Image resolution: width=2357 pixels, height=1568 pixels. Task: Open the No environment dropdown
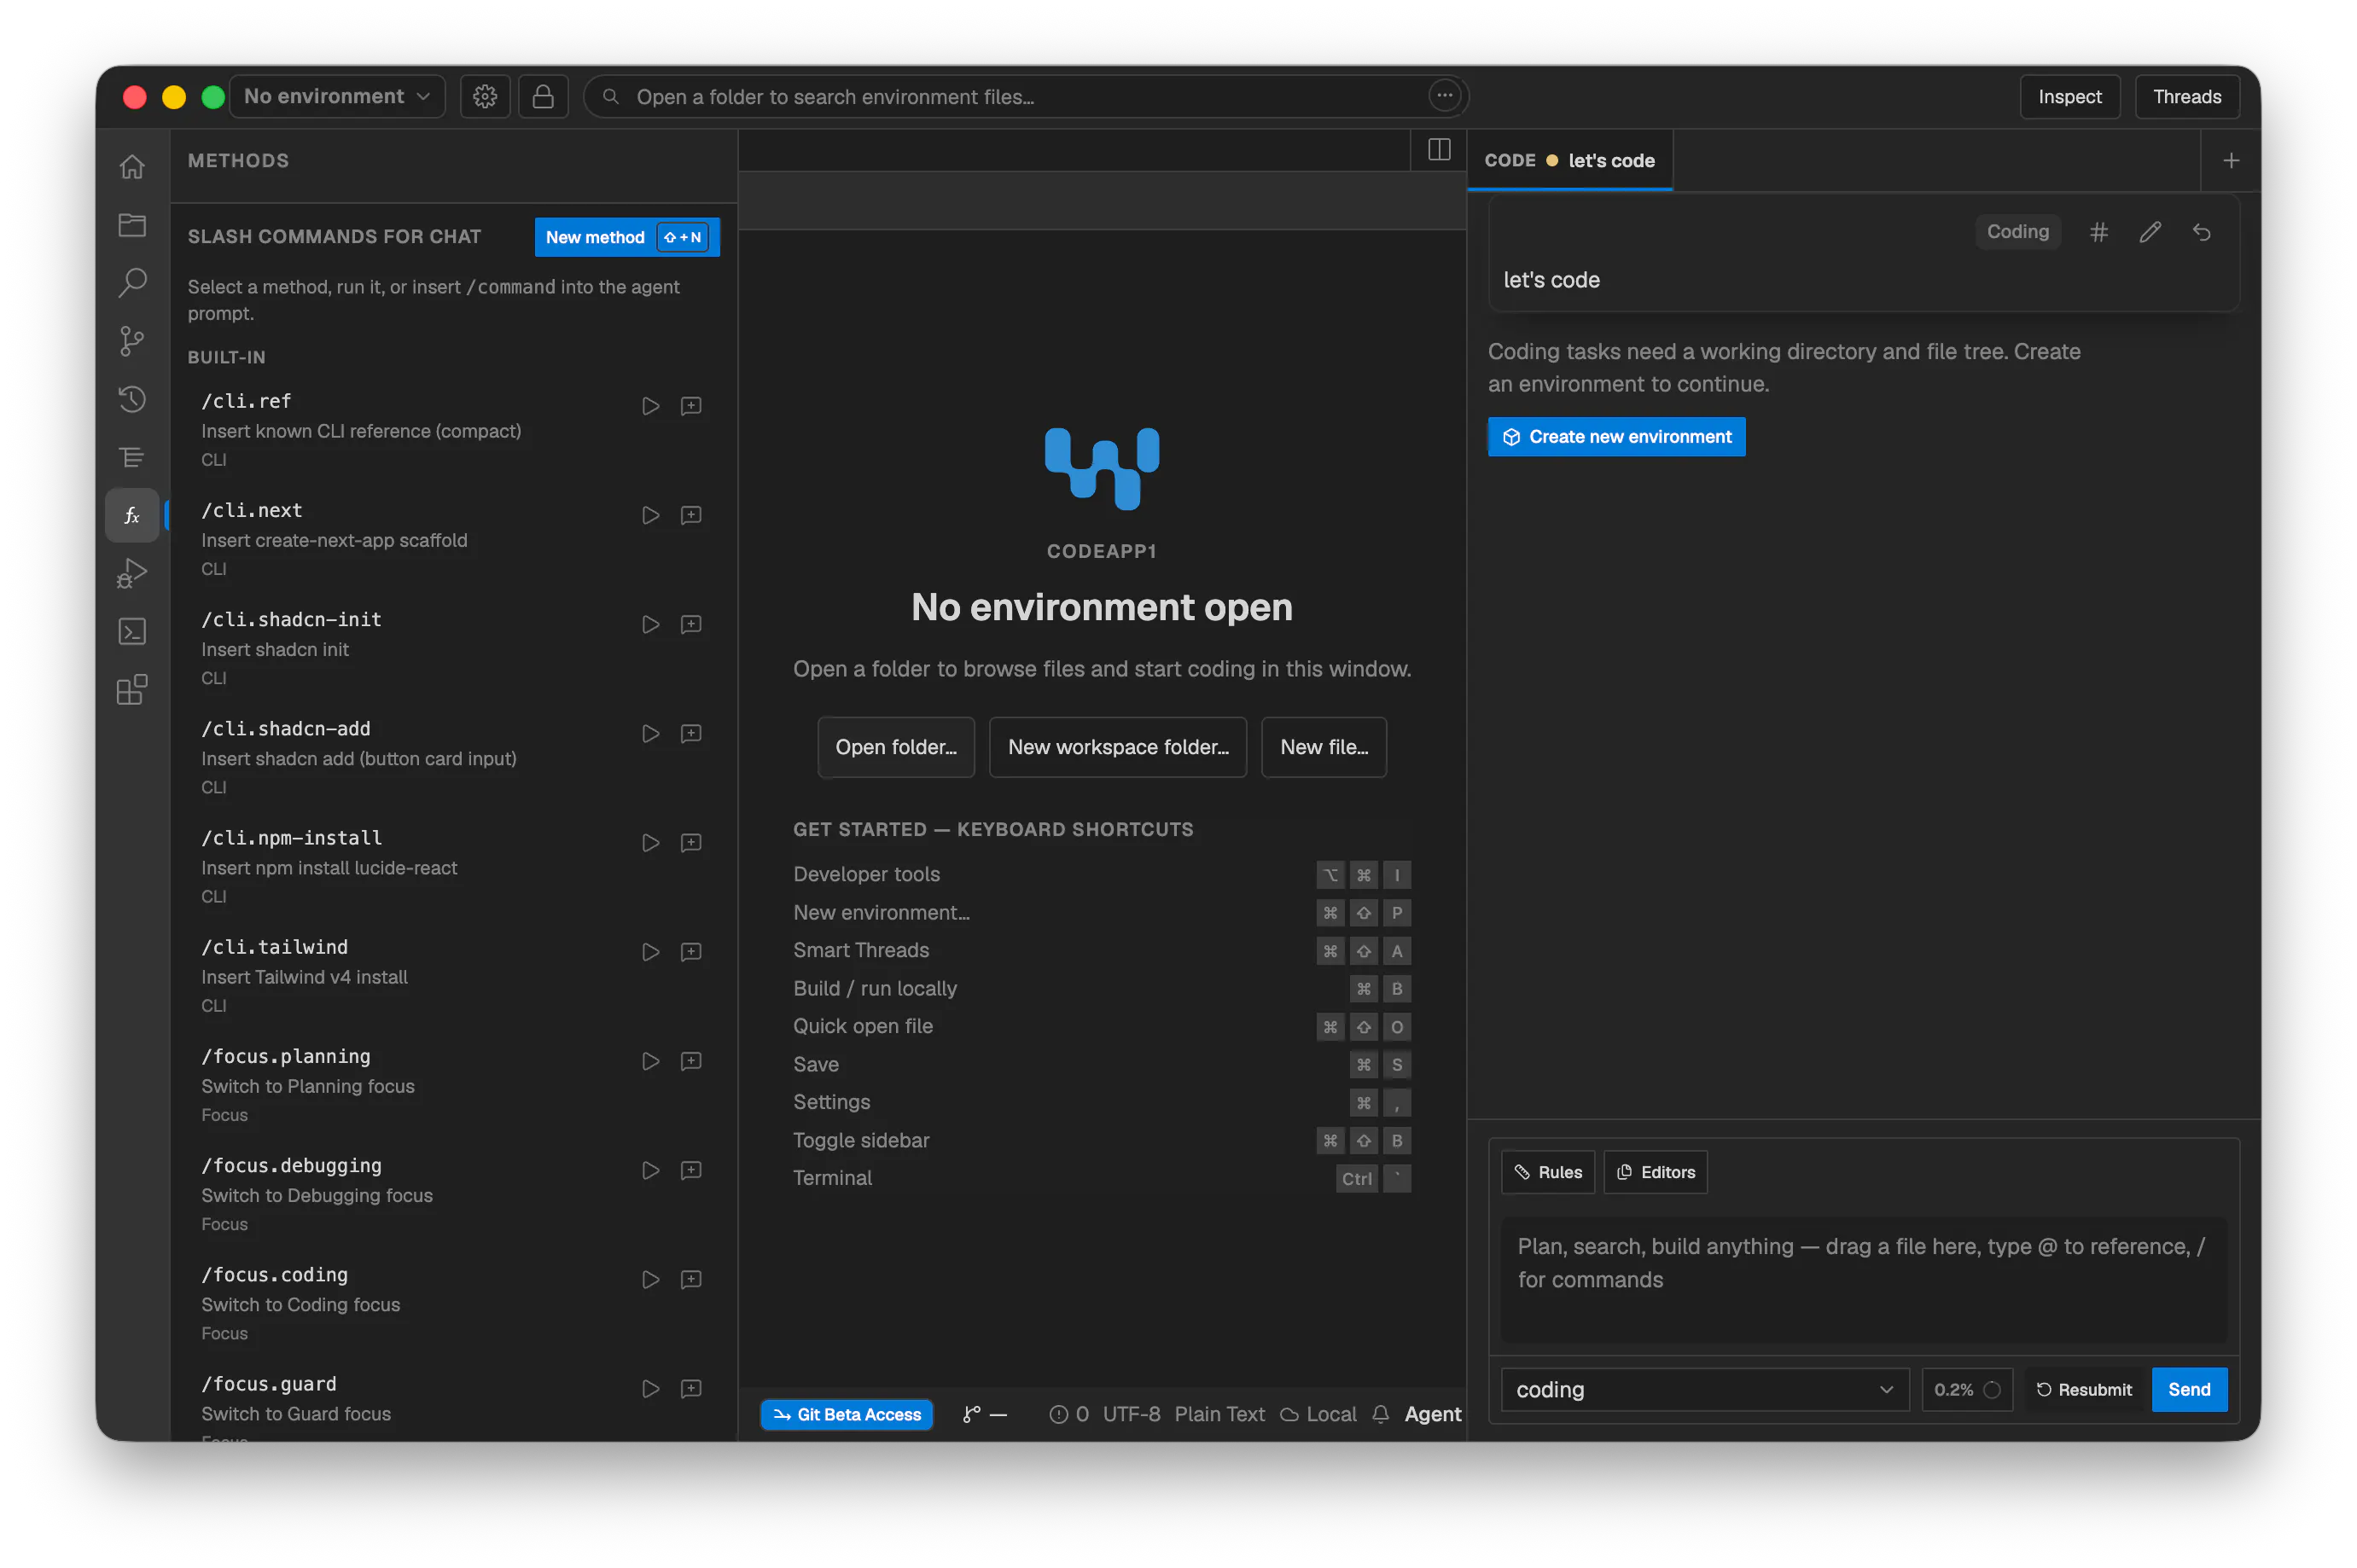coord(337,96)
